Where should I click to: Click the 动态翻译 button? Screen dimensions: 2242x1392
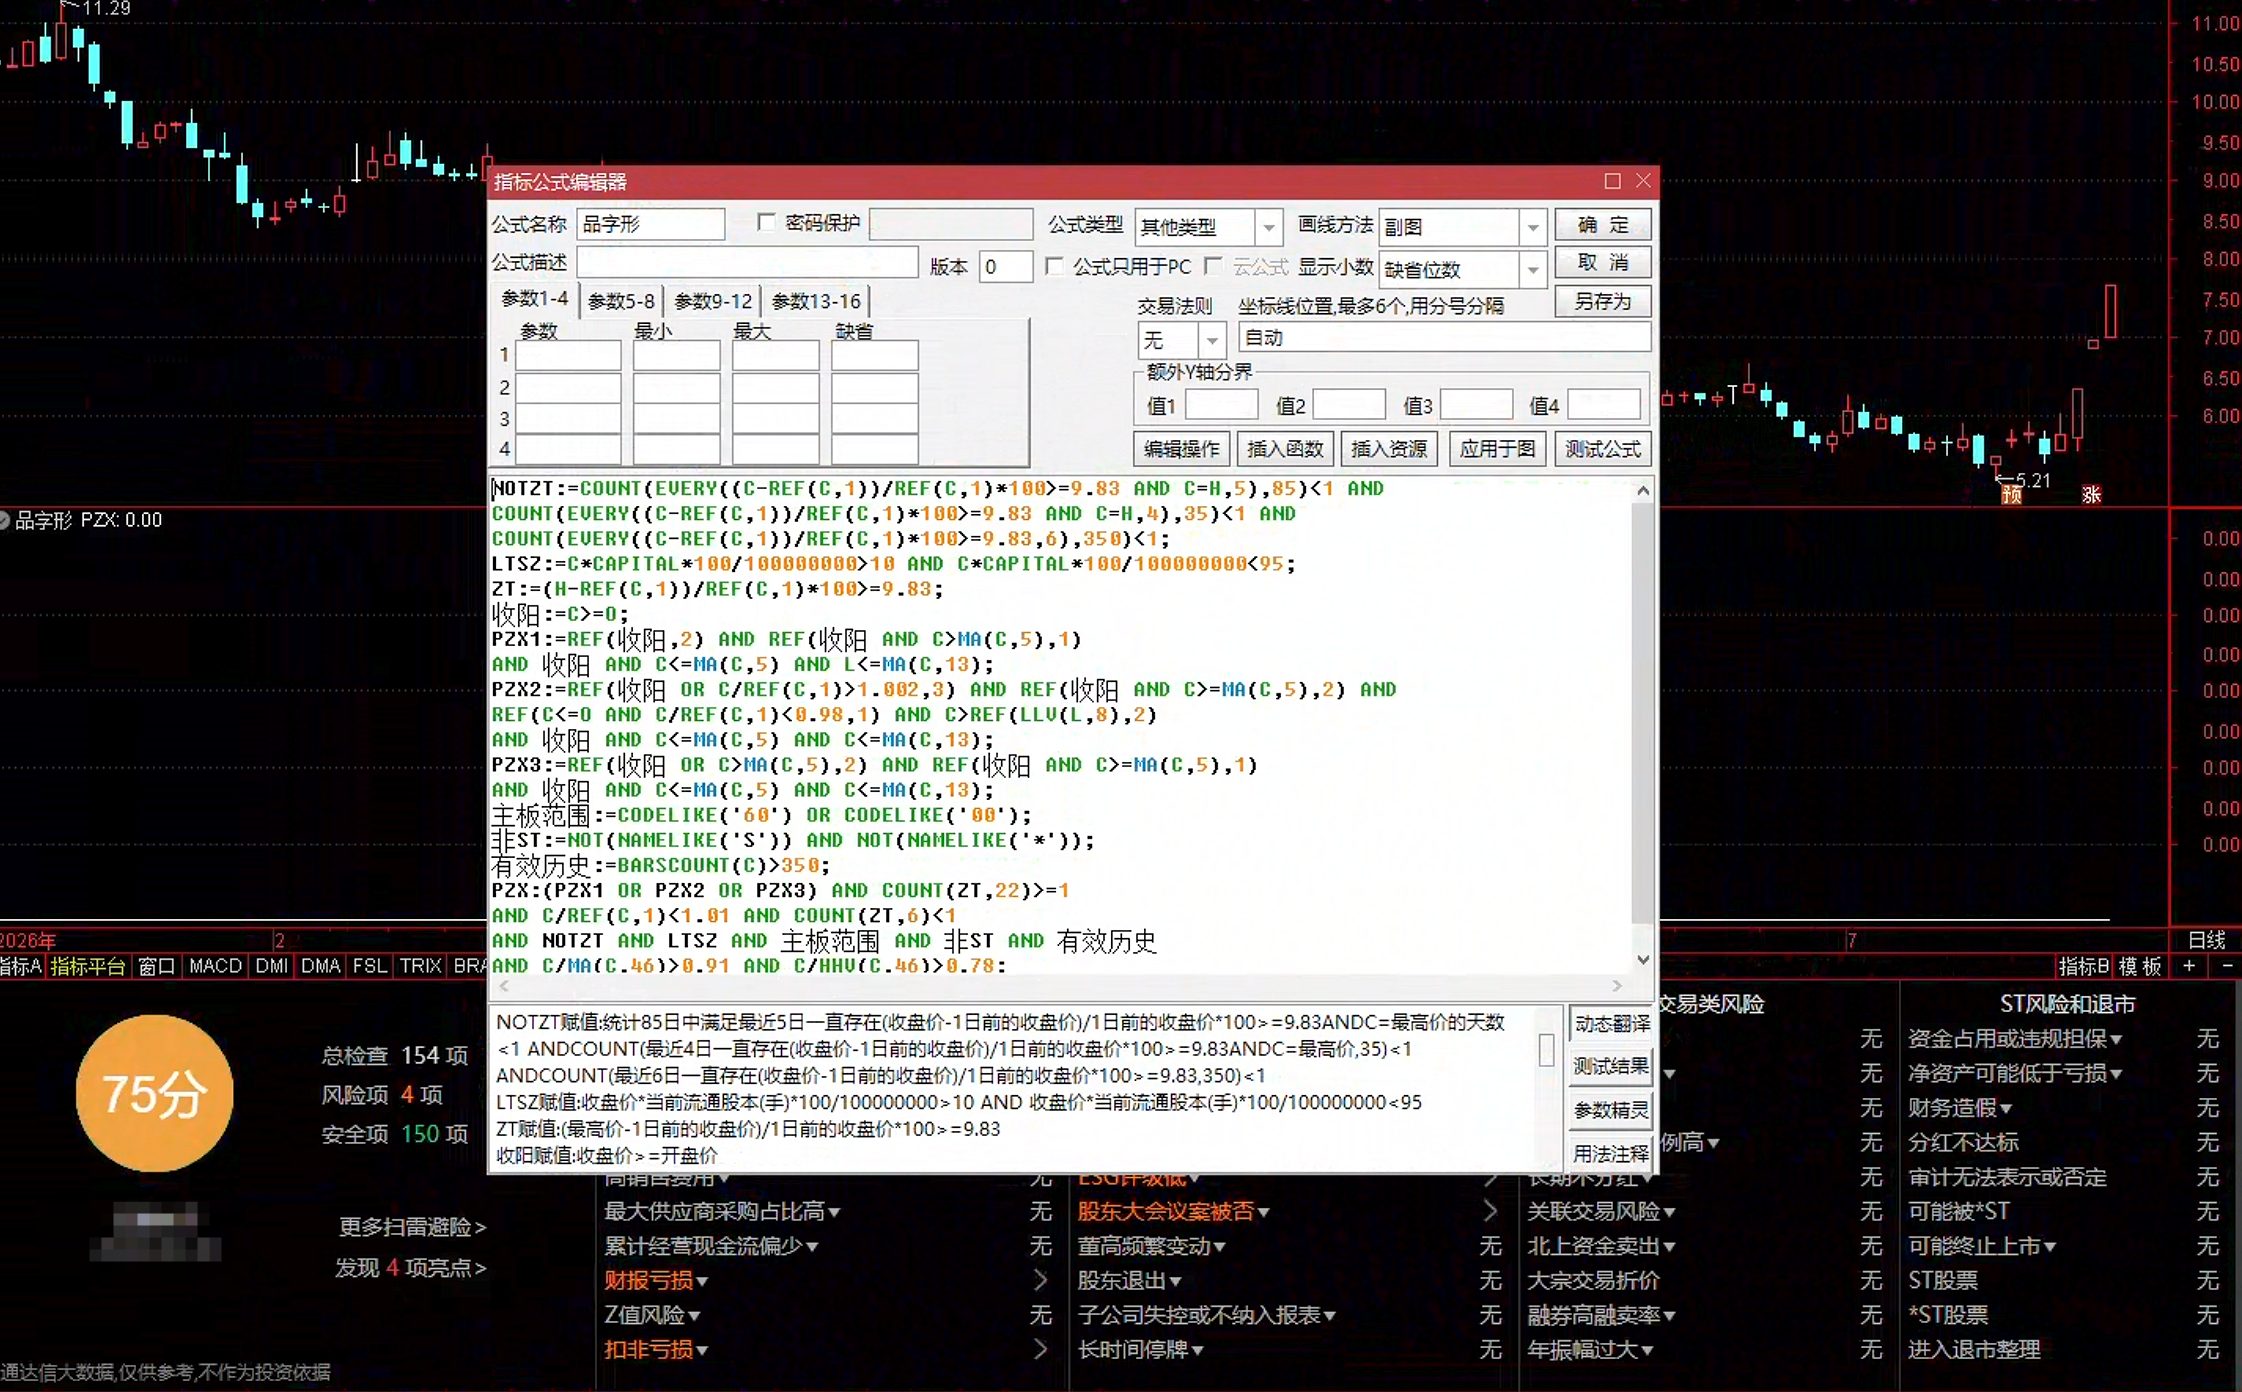coord(1611,1024)
